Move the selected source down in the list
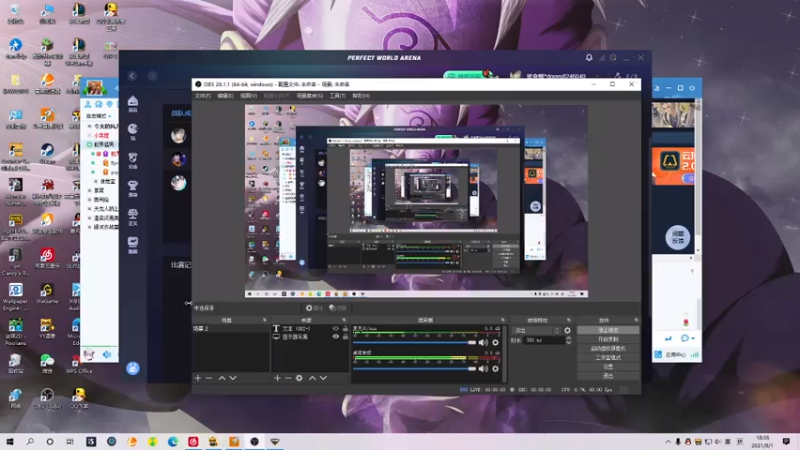The image size is (800, 450). click(x=323, y=378)
